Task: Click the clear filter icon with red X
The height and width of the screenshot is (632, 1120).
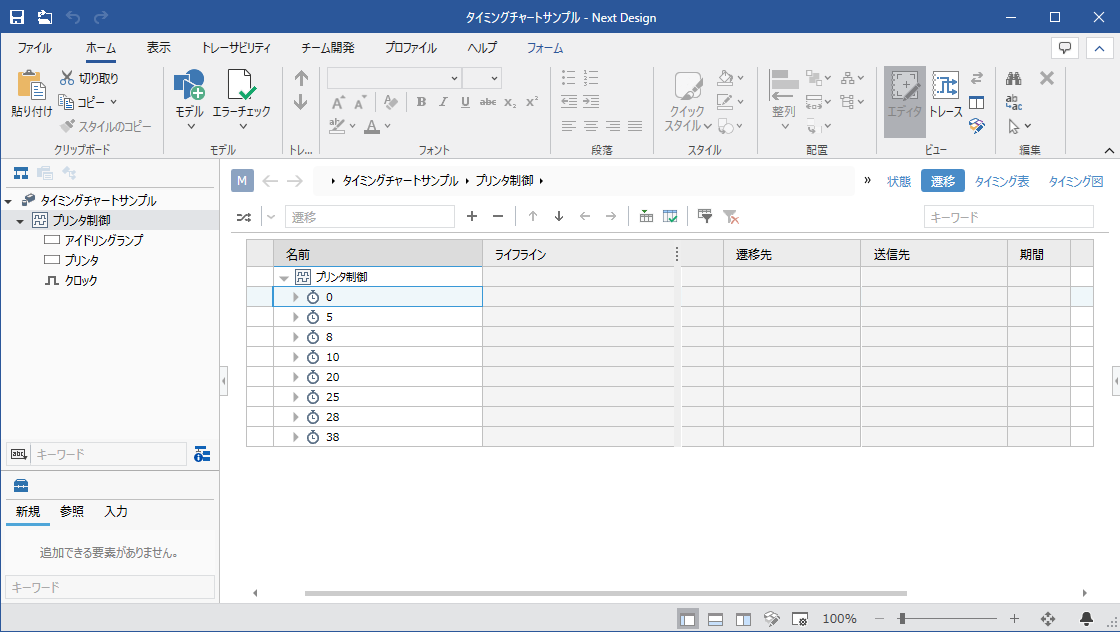Action: point(730,216)
